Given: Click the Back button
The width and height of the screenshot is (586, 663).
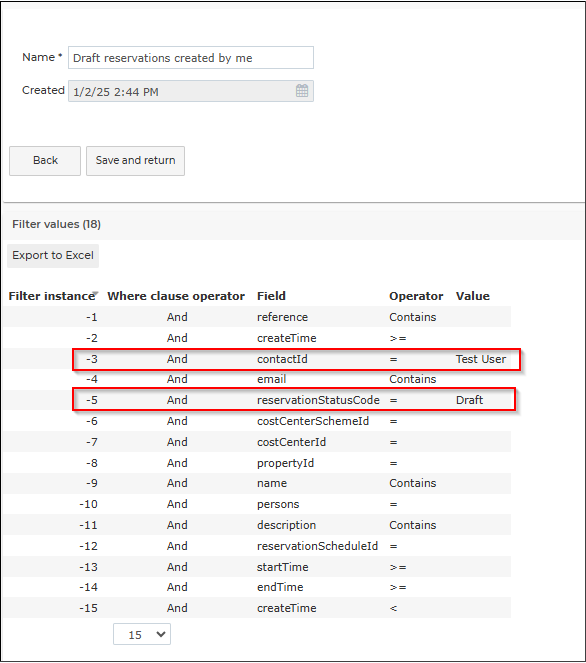Looking at the screenshot, I should pos(45,161).
